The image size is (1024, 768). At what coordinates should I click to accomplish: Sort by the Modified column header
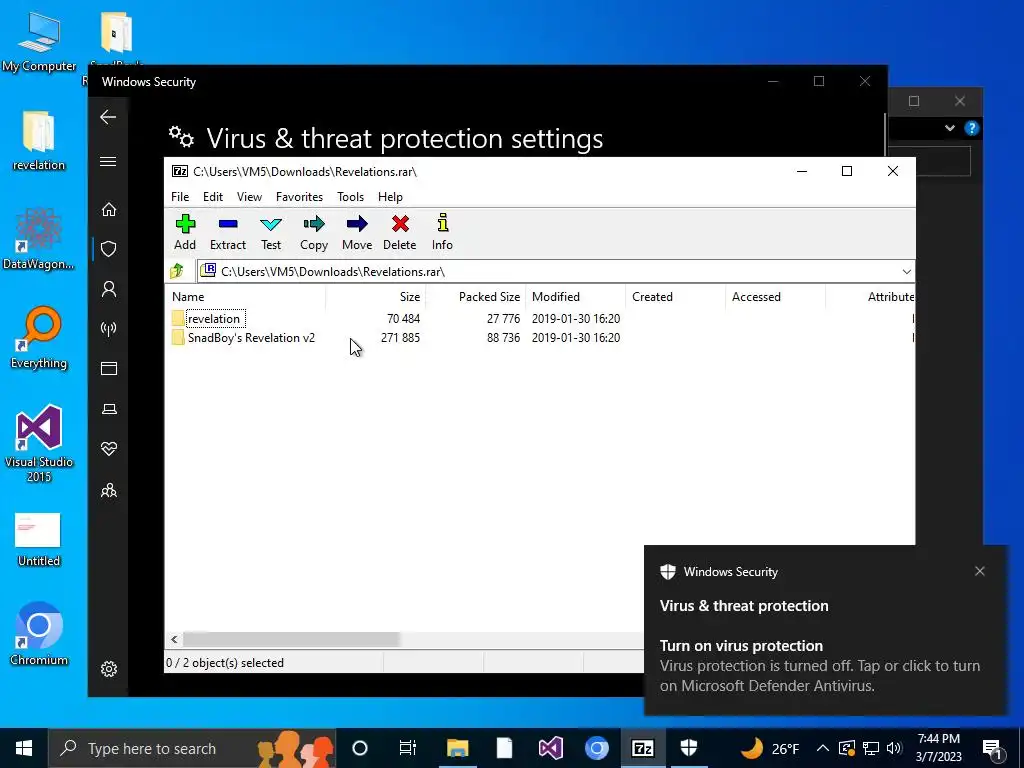pos(575,296)
